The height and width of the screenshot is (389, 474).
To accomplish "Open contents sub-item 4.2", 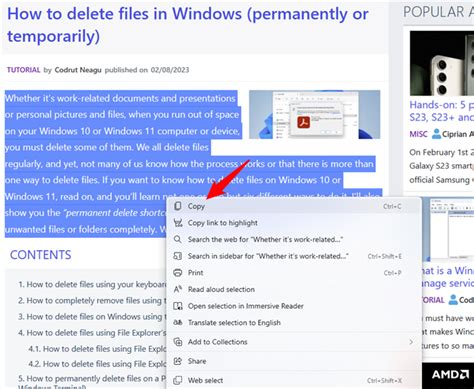I will click(x=97, y=364).
